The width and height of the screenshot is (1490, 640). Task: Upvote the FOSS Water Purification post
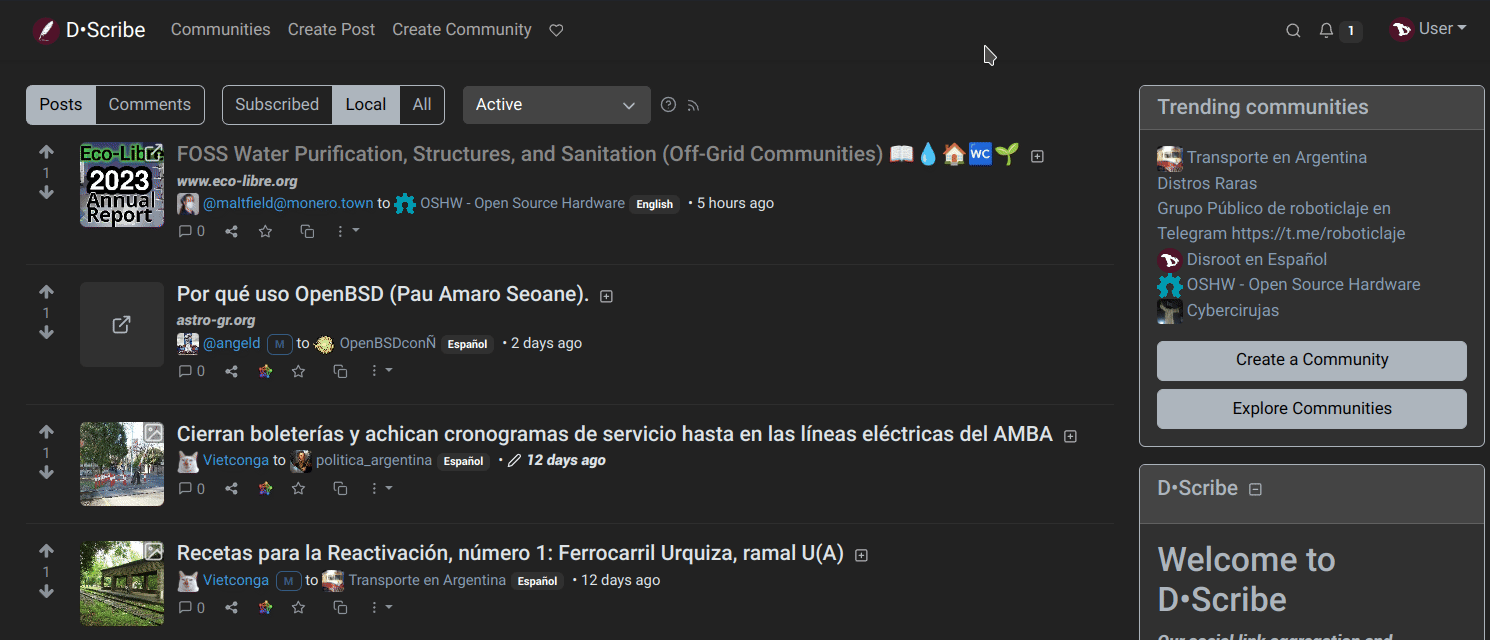[x=46, y=153]
